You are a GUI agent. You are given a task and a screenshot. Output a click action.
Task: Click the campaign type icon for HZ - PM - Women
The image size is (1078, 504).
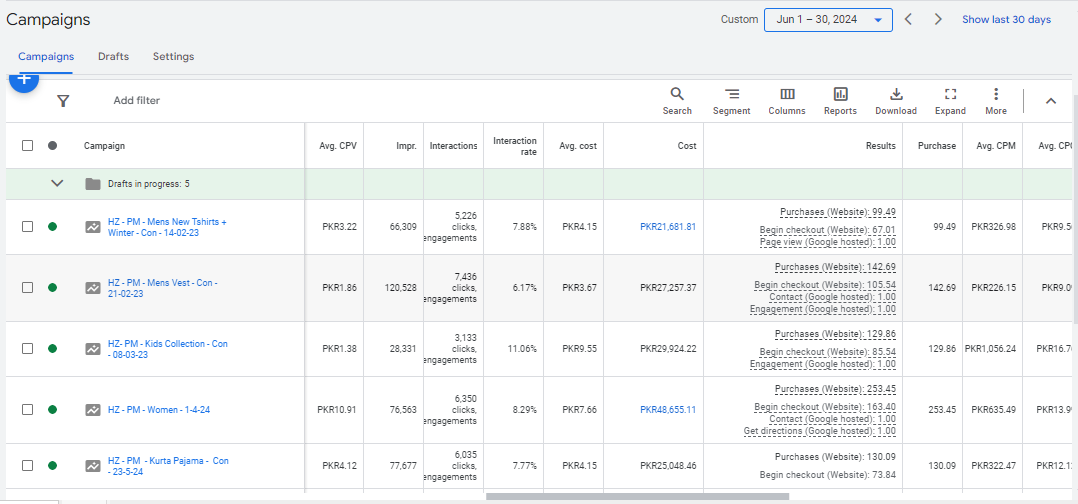click(x=93, y=410)
